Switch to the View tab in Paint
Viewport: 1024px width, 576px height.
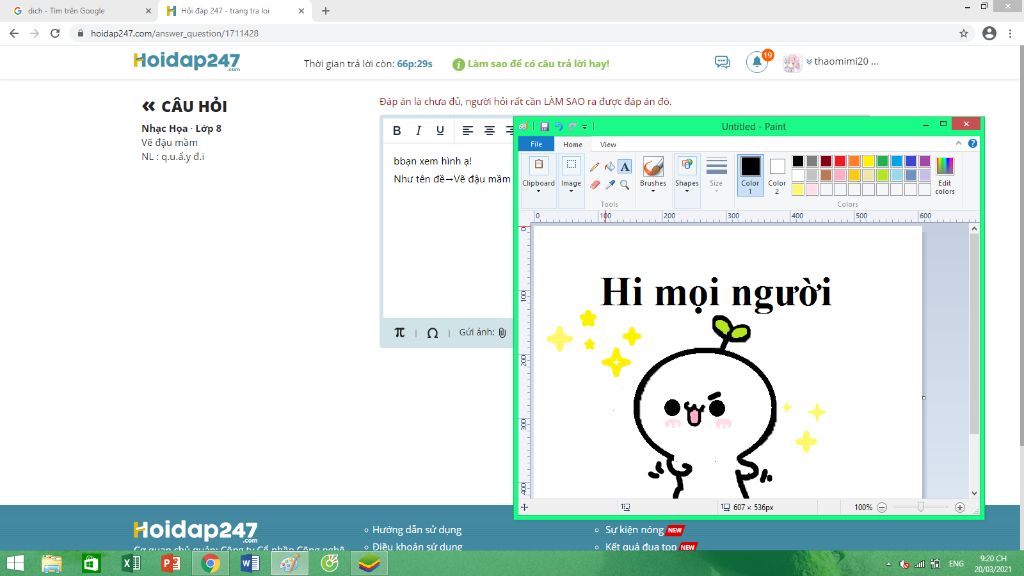pyautogui.click(x=608, y=144)
